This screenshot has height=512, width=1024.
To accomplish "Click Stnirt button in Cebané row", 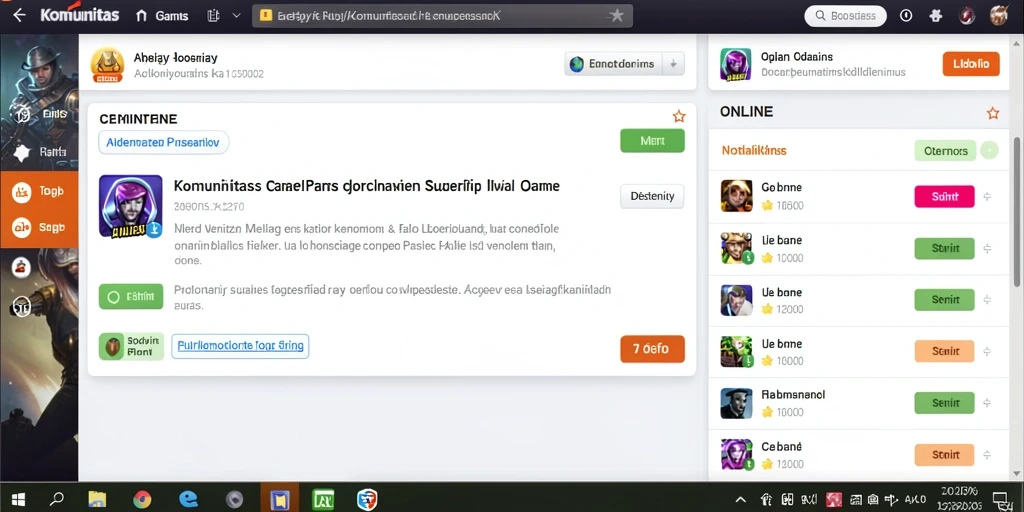I will [944, 455].
